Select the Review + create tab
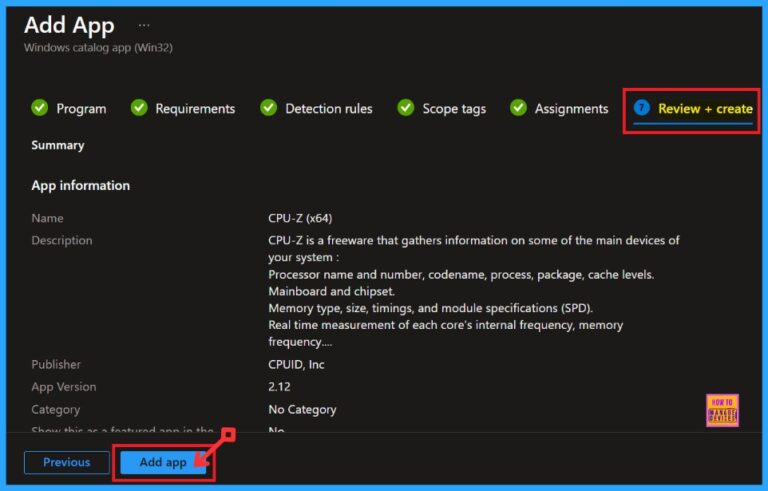Image resolution: width=768 pixels, height=491 pixels. tap(693, 108)
